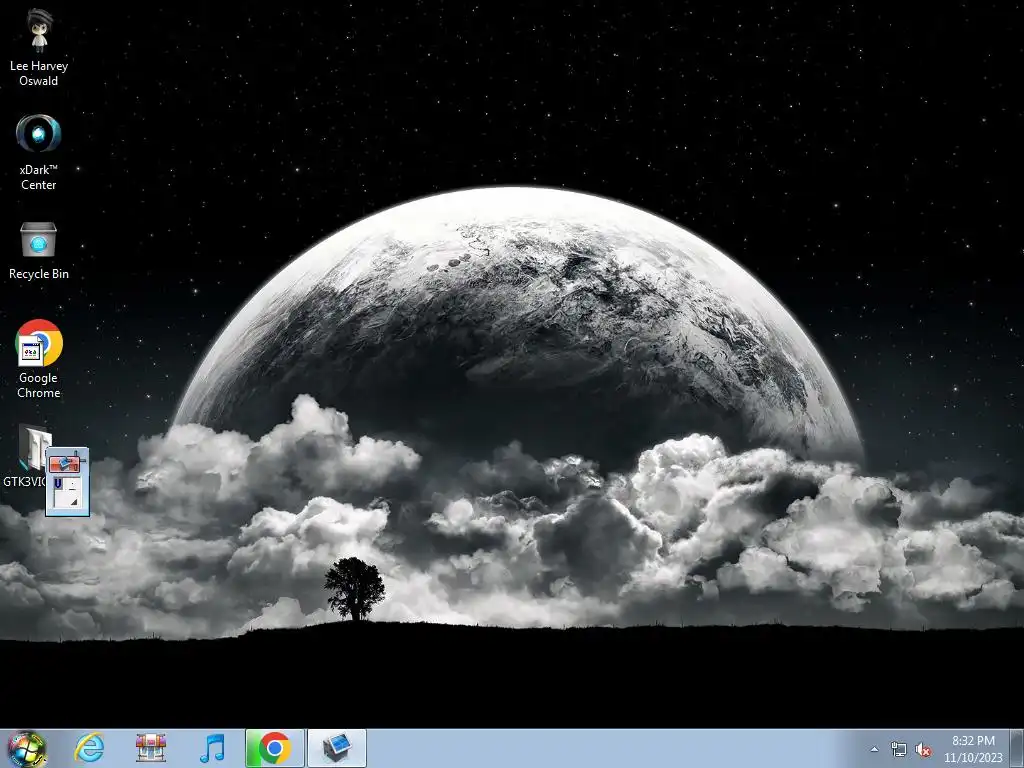Open the store shopfront taskbar icon
The width and height of the screenshot is (1024, 768).
click(151, 748)
